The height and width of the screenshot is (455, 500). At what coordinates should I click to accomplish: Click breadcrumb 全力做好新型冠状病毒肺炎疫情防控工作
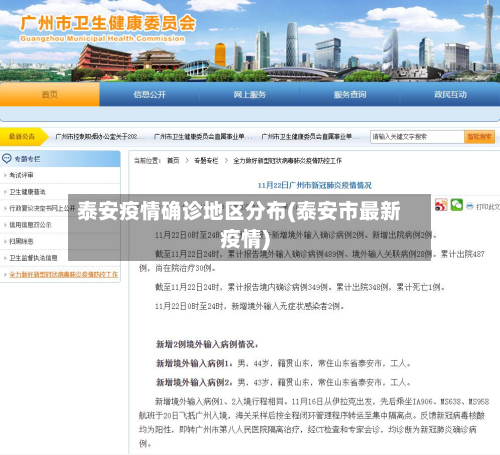287,161
